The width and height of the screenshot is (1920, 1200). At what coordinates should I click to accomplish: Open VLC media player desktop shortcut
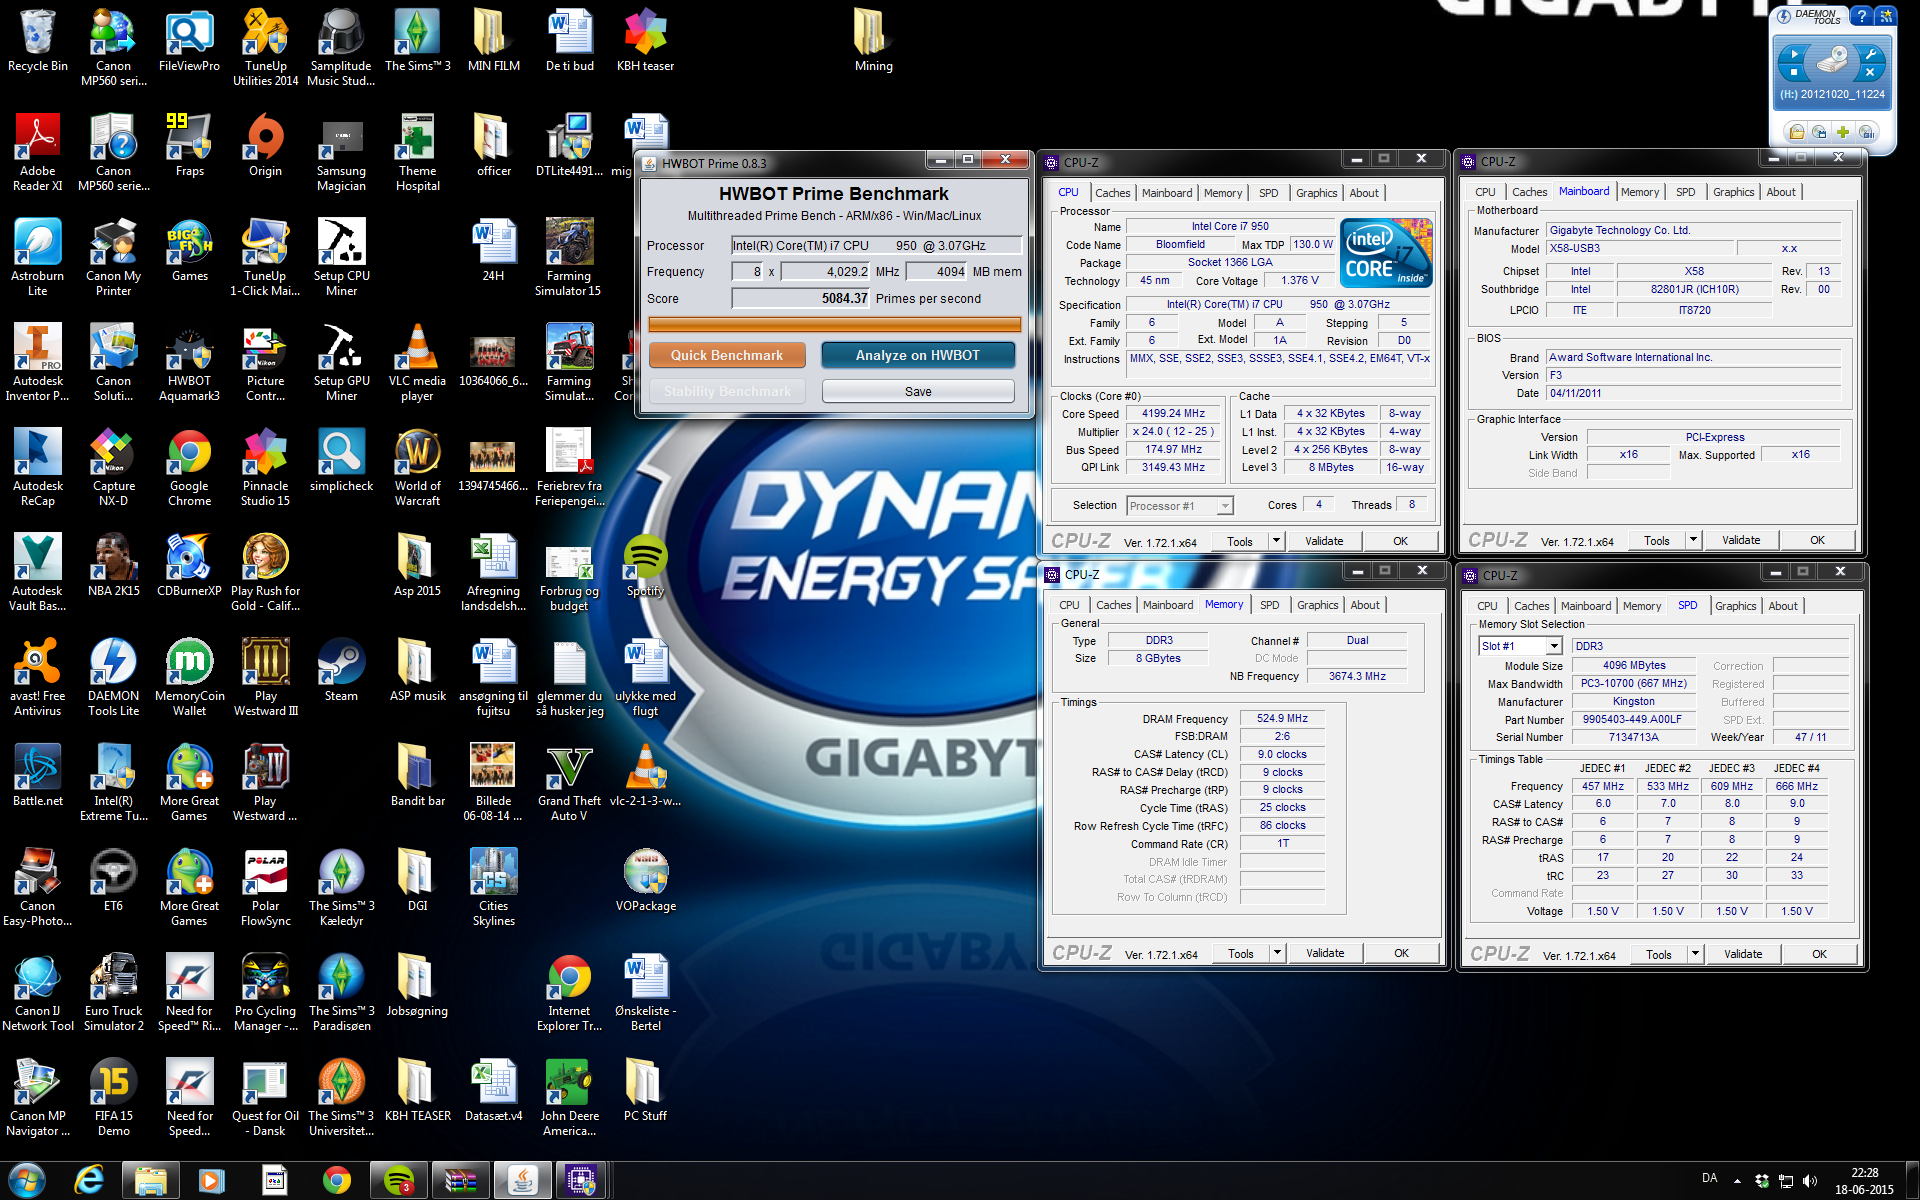(x=417, y=363)
